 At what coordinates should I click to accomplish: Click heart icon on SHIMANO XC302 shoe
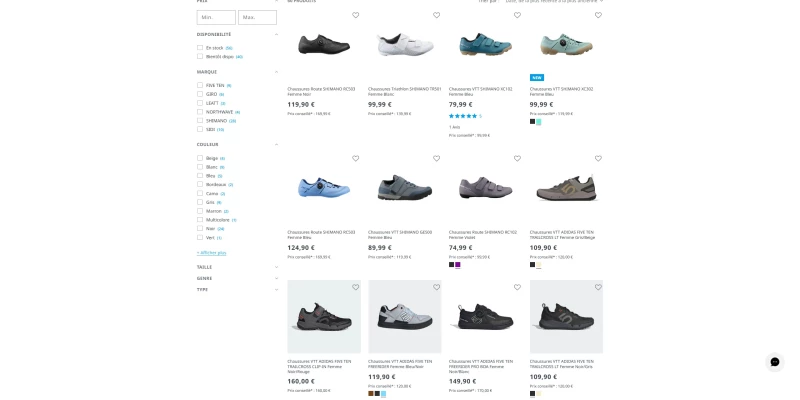point(598,15)
